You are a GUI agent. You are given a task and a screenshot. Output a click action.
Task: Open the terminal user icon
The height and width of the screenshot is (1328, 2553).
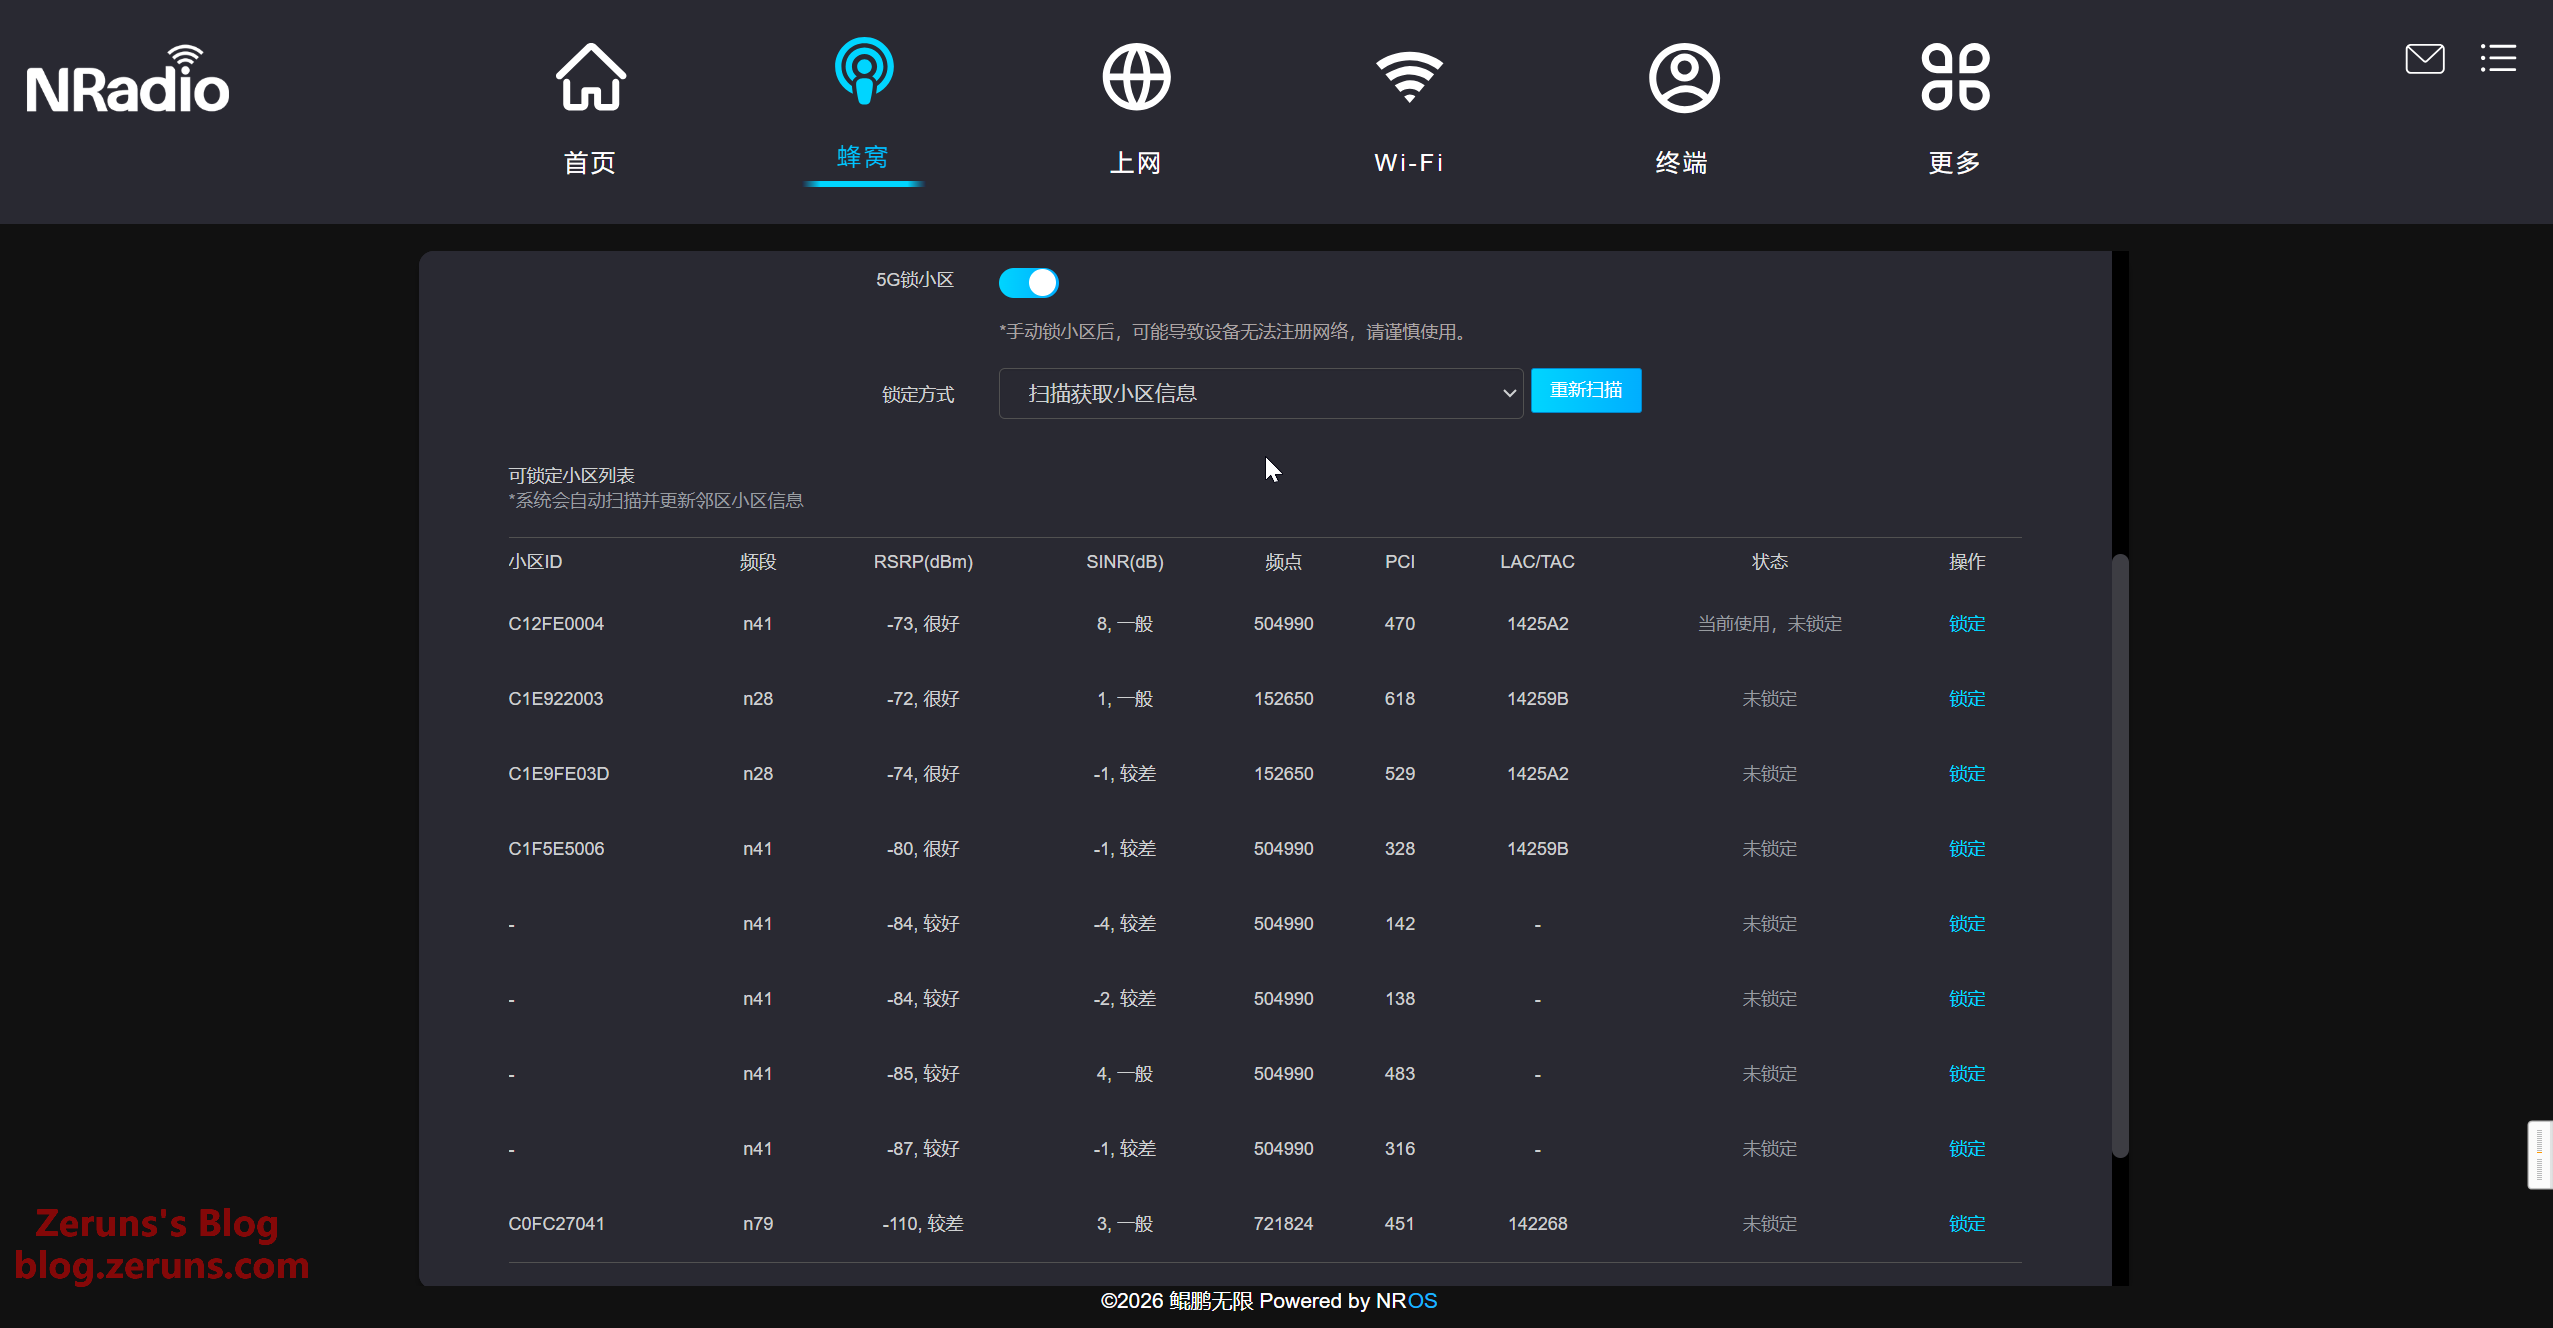coord(1683,78)
